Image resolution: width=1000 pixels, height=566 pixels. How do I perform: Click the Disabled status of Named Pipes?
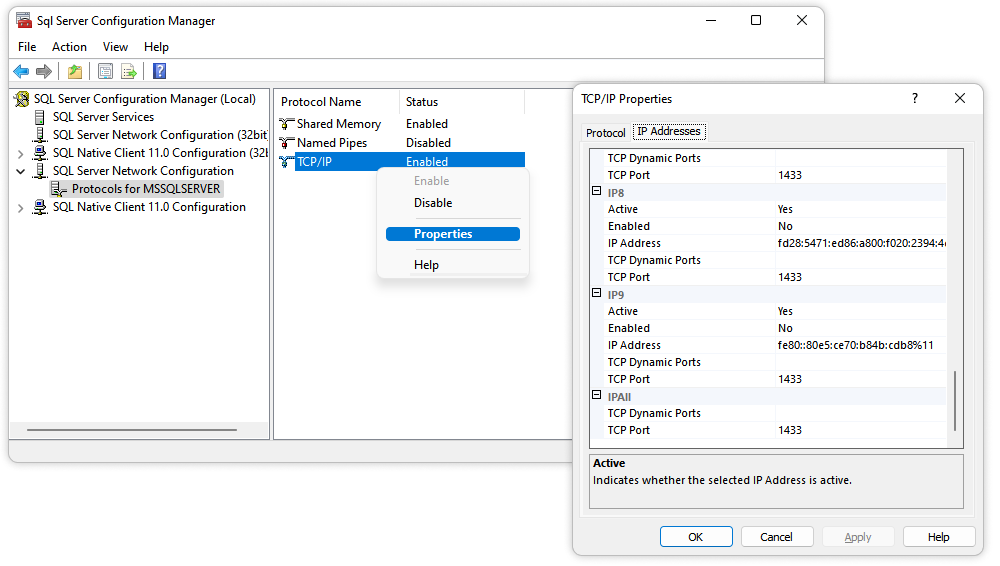(x=429, y=143)
